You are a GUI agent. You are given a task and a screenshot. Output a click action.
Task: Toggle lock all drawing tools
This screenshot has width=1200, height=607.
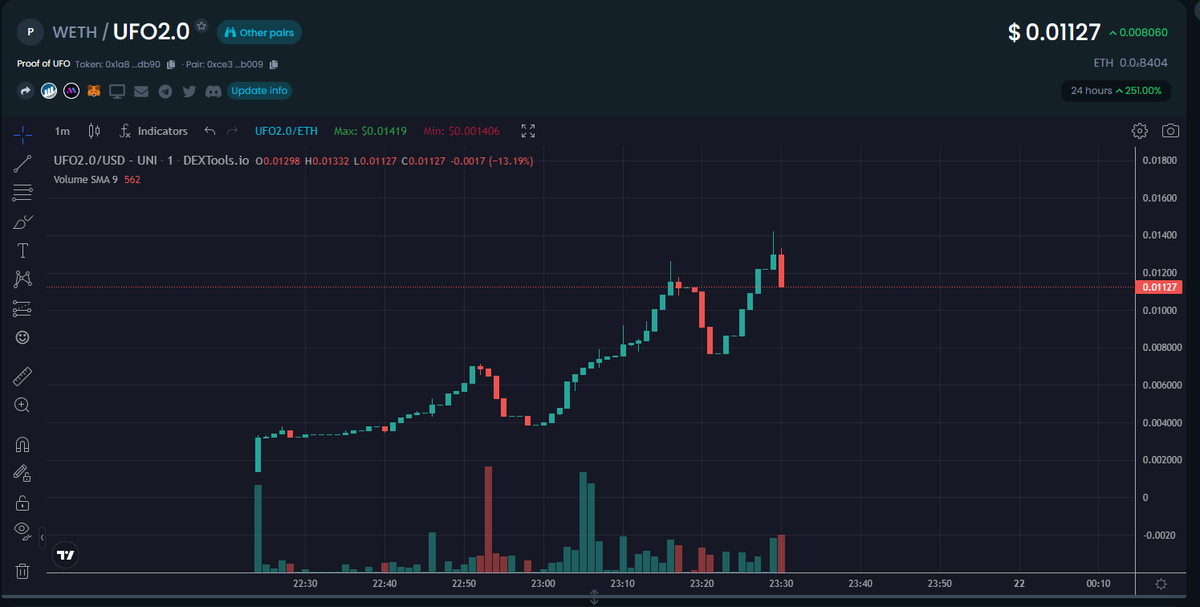coord(22,502)
